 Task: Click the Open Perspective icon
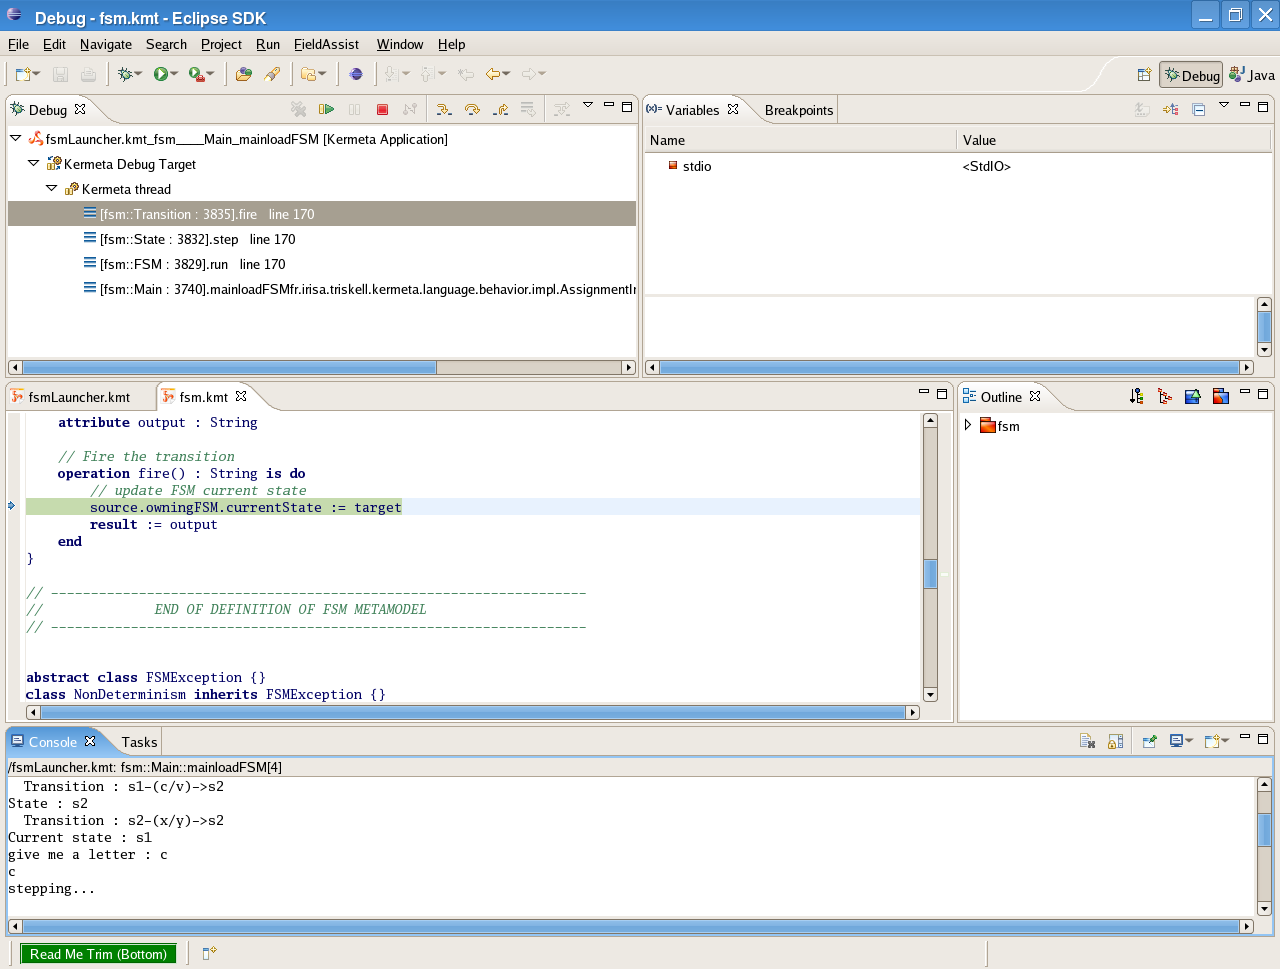click(1144, 75)
